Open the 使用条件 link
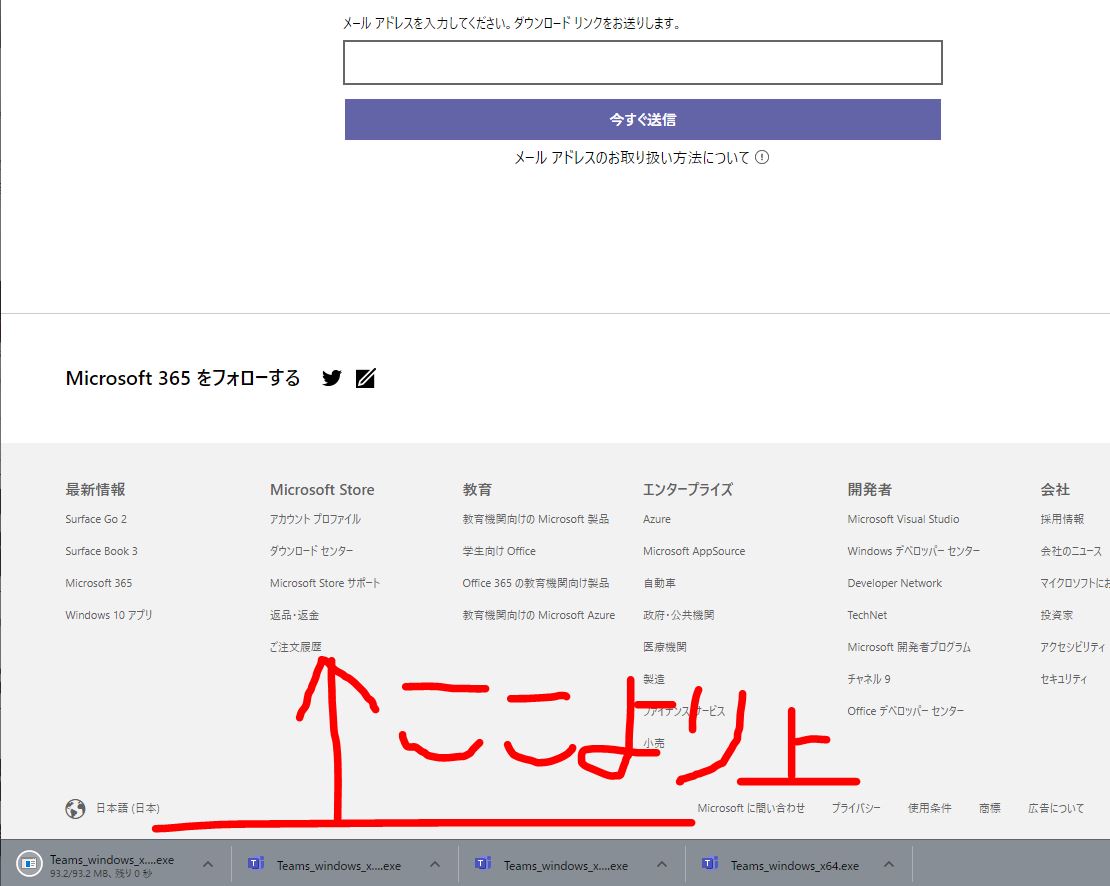The height and width of the screenshot is (886, 1110). click(x=929, y=808)
